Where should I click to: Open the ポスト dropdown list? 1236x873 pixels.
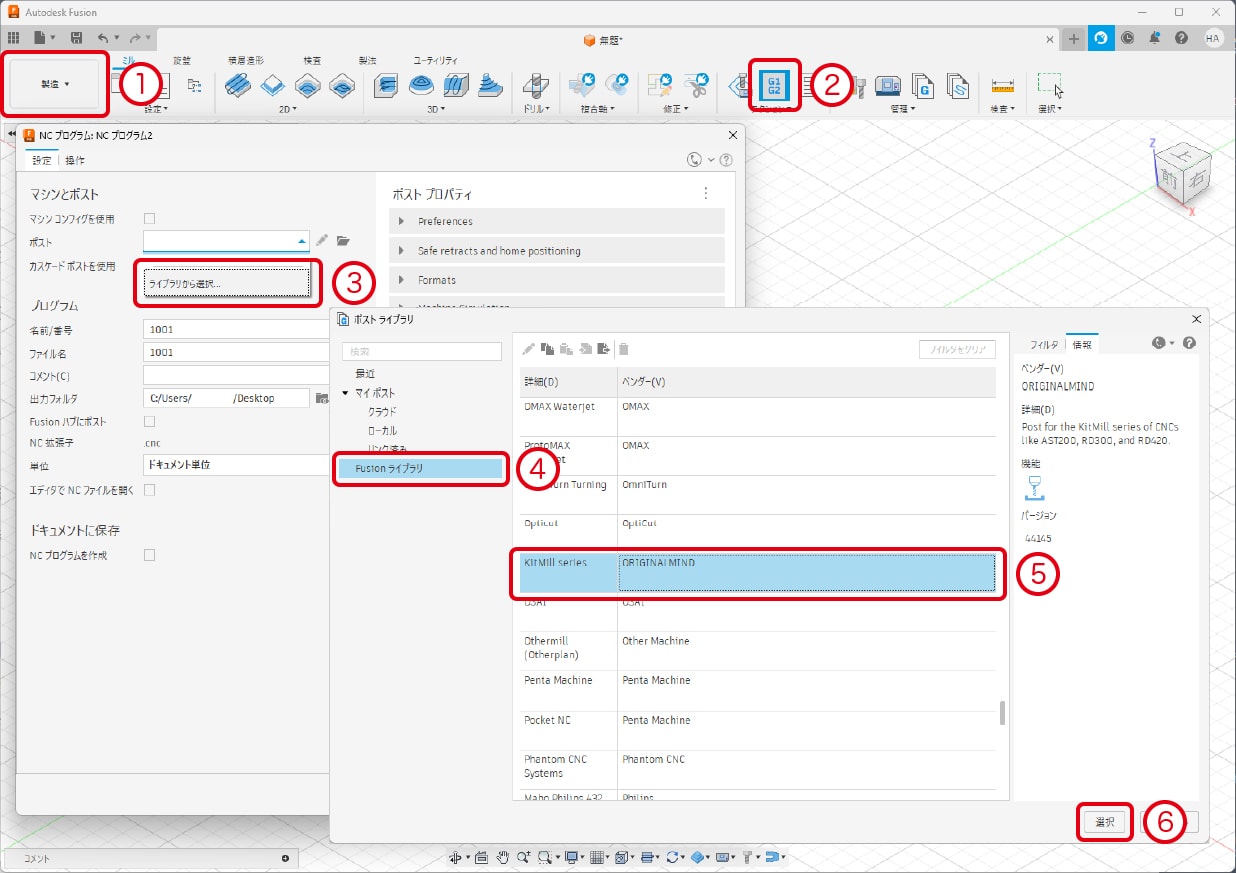302,241
